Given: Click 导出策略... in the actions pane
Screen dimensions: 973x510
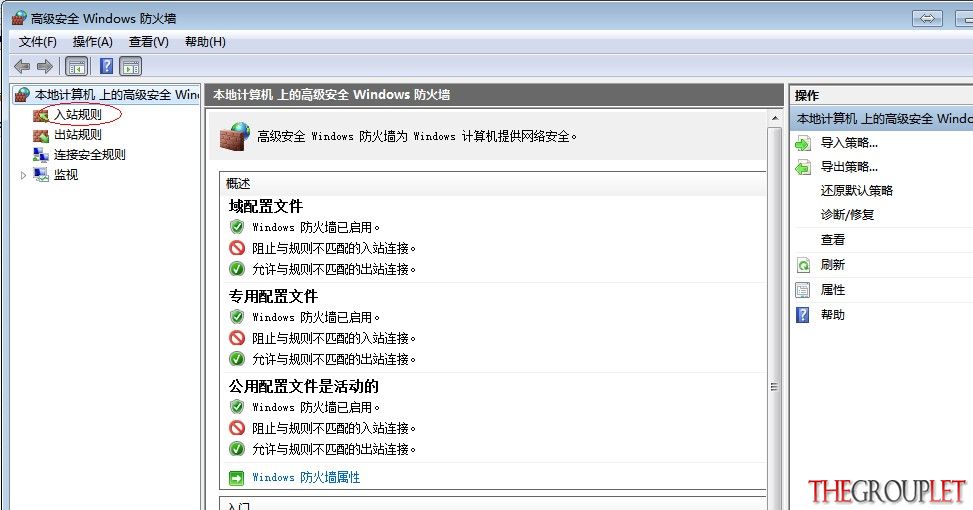Looking at the screenshot, I should pos(849,167).
